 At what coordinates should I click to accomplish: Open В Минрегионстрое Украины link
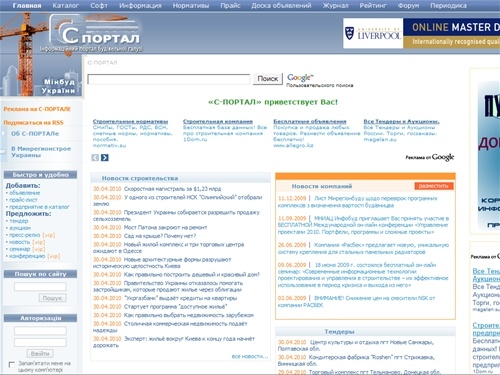tap(41, 152)
